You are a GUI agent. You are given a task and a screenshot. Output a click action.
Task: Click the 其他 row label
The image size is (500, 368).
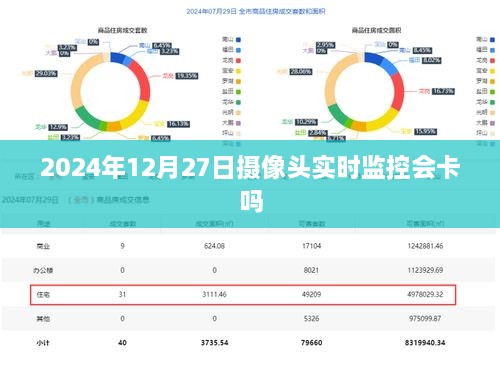click(43, 319)
